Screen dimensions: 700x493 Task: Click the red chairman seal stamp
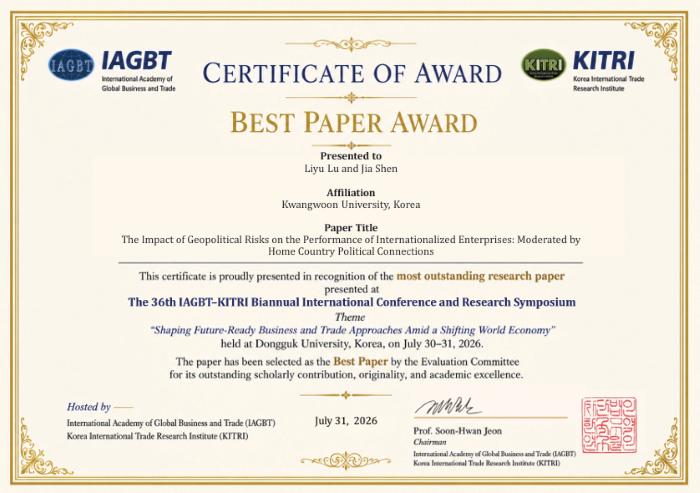click(x=610, y=425)
